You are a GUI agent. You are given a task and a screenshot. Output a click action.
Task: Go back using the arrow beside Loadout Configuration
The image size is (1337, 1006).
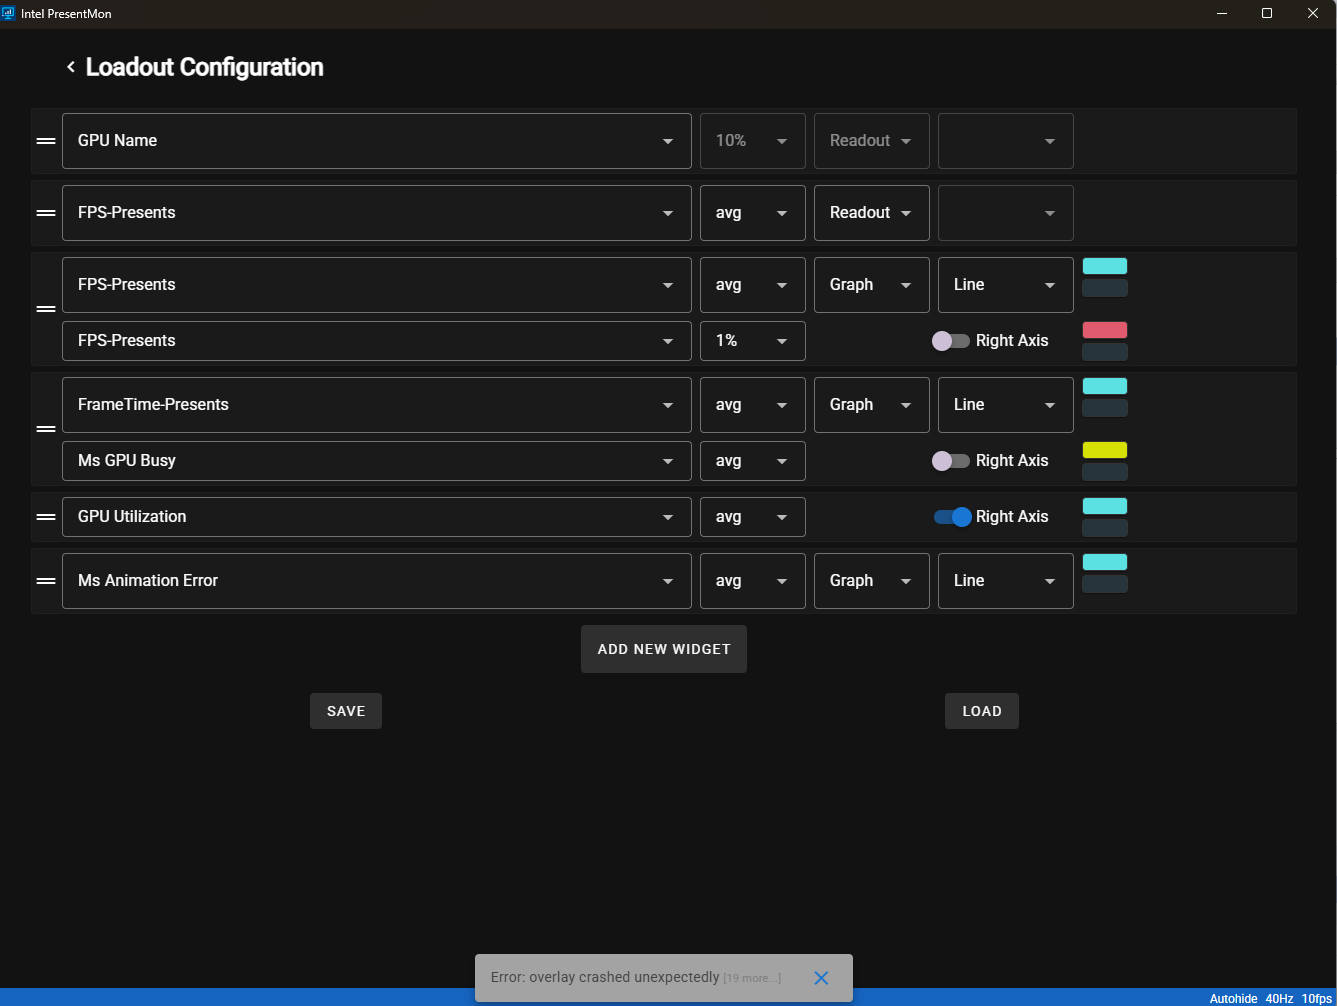point(71,67)
